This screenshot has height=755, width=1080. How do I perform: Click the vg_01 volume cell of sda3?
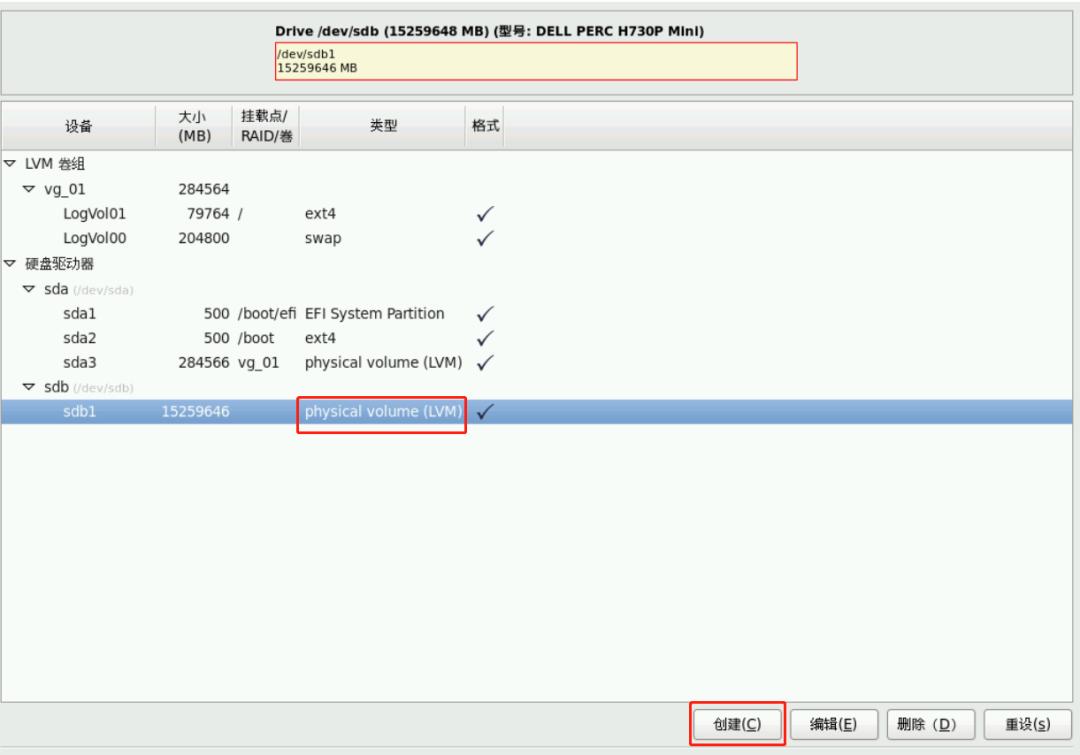tap(258, 362)
